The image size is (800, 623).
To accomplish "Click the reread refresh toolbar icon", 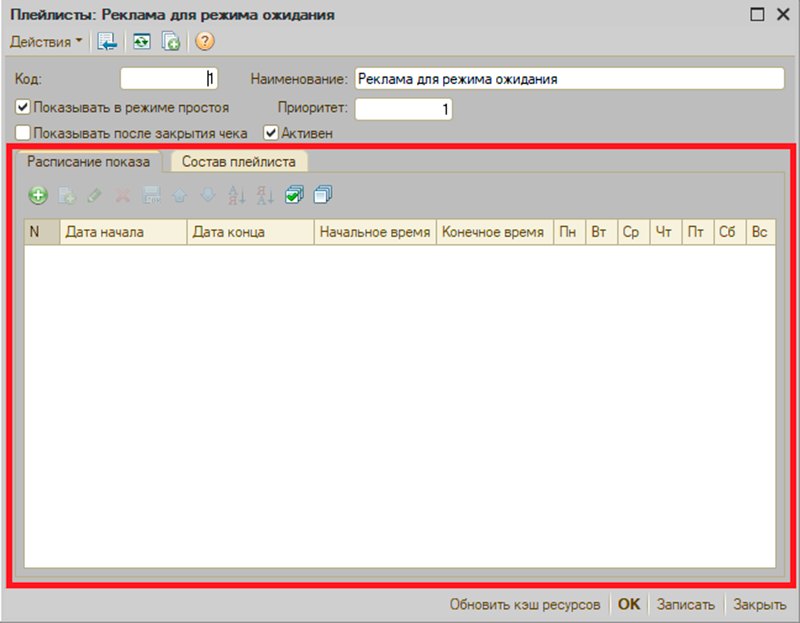I will click(x=141, y=41).
